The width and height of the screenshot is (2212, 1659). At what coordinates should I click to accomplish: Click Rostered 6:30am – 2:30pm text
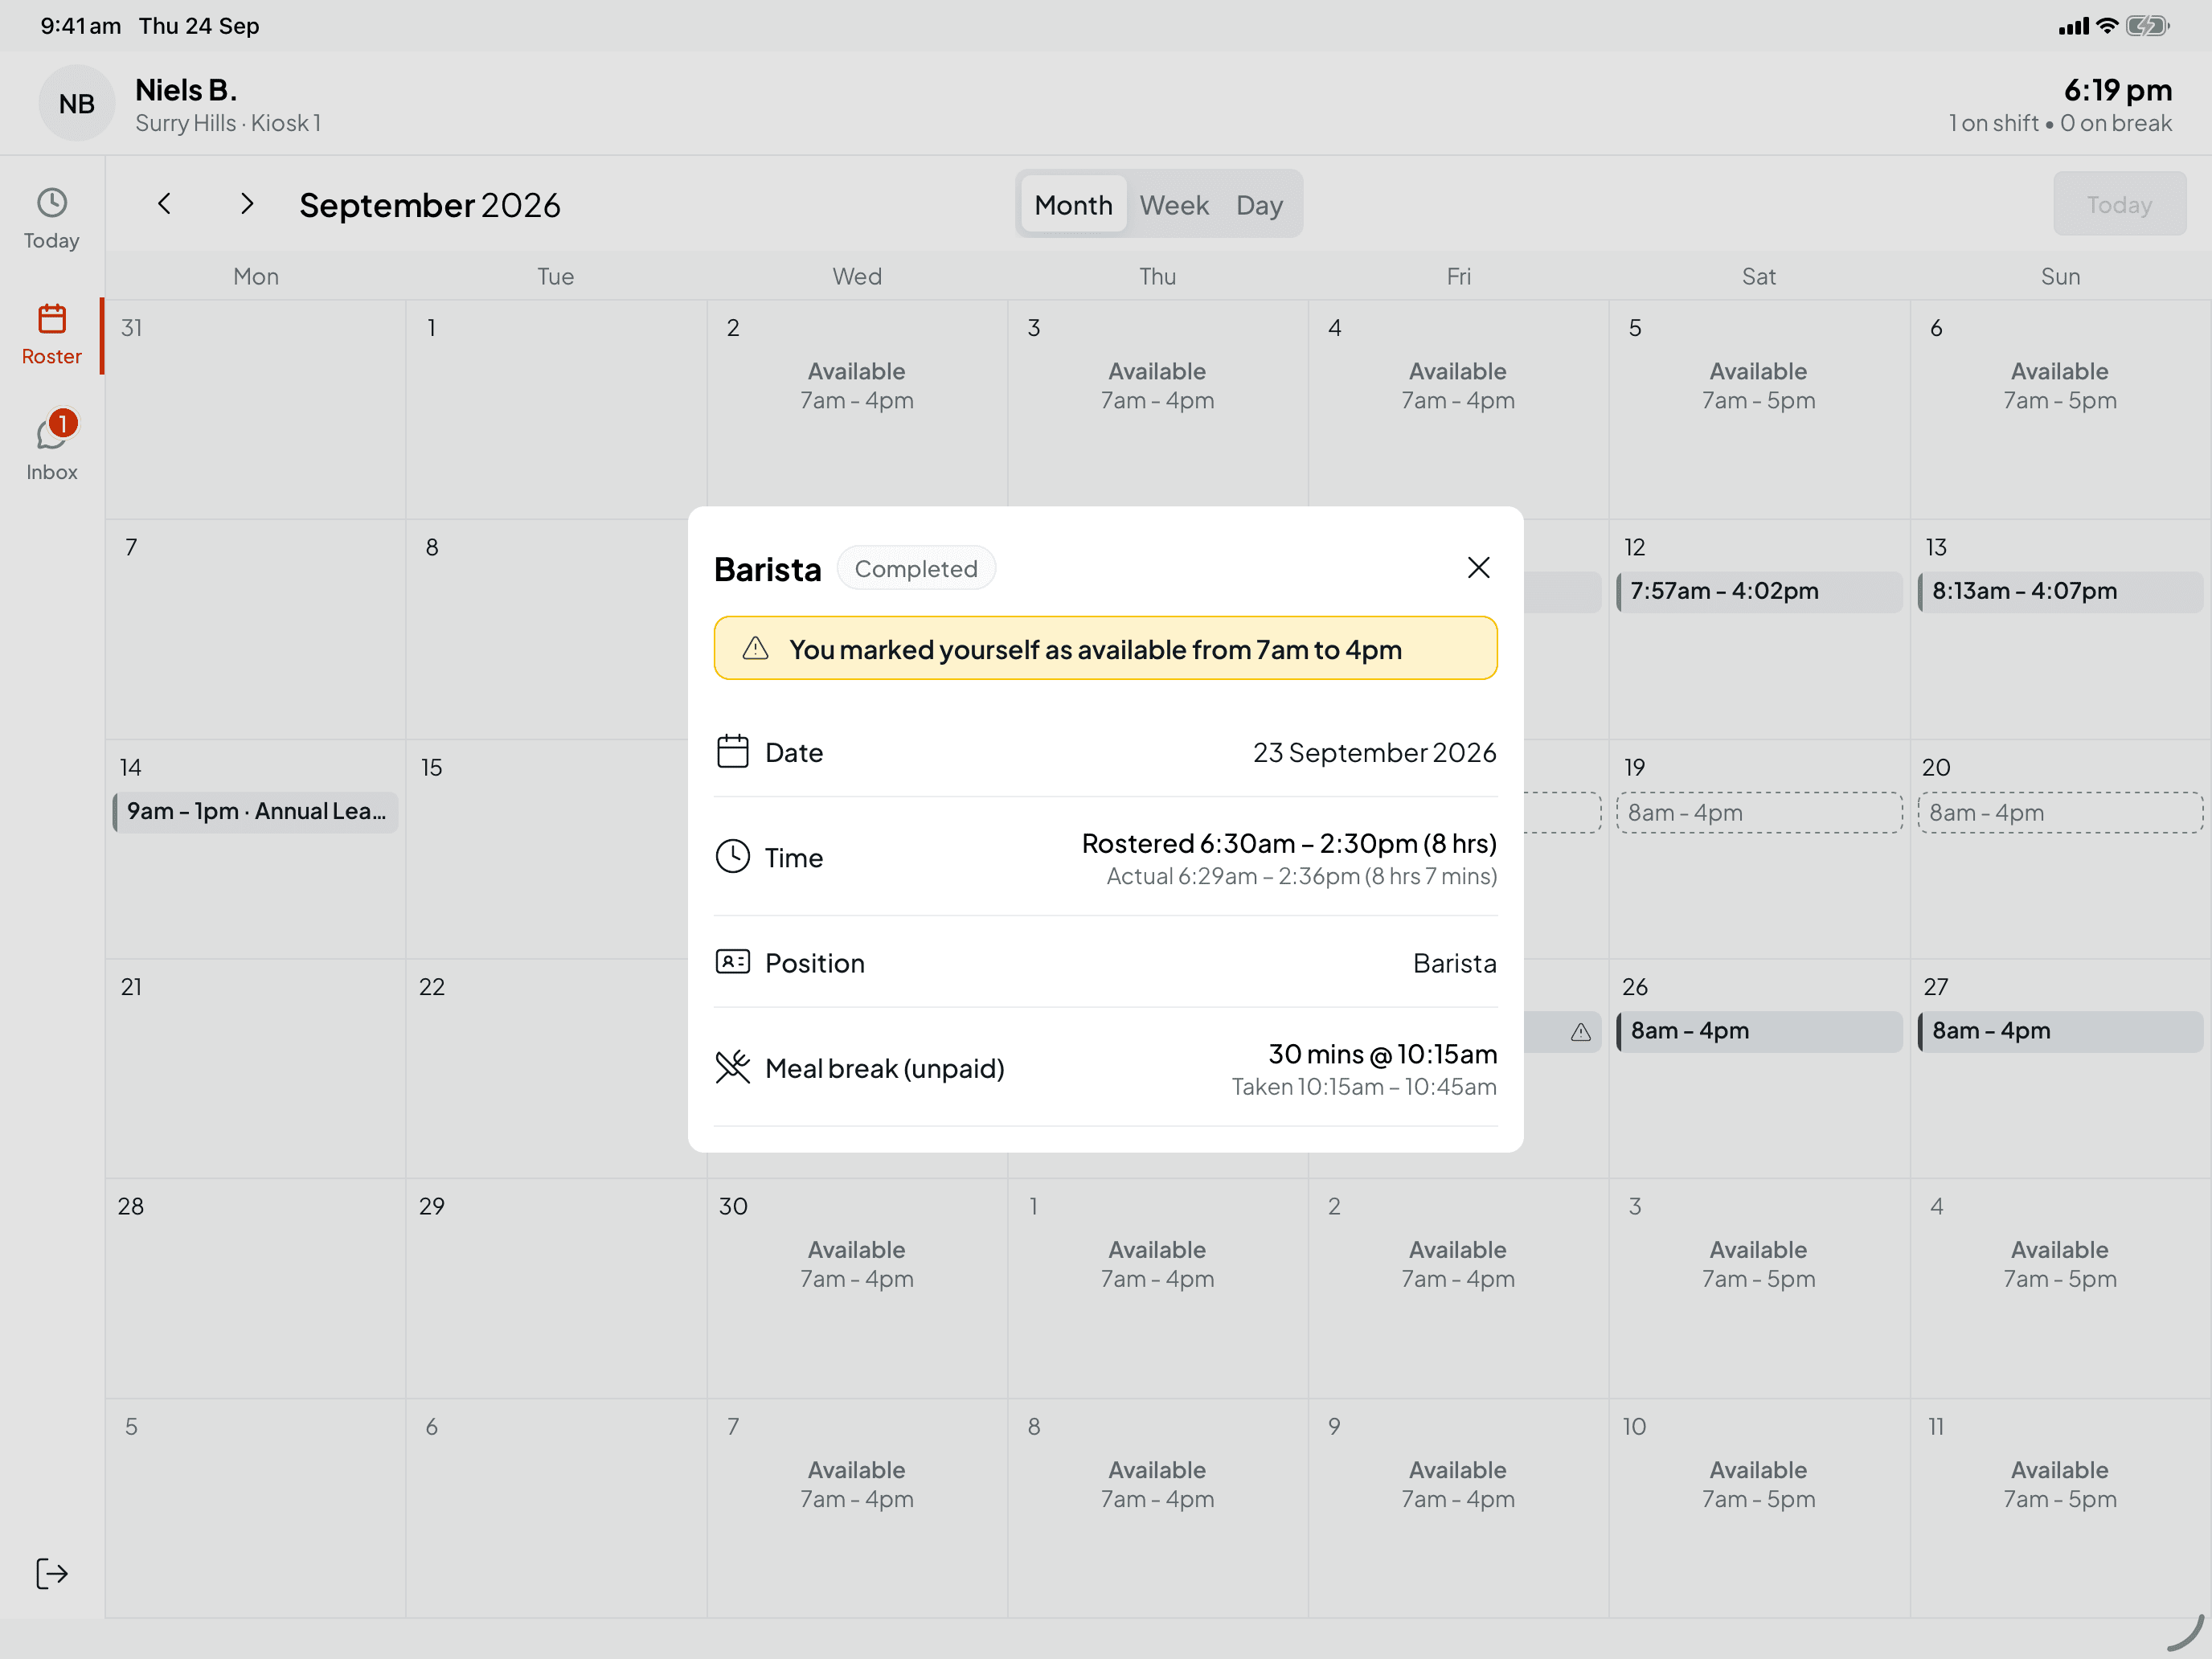[x=1289, y=843]
